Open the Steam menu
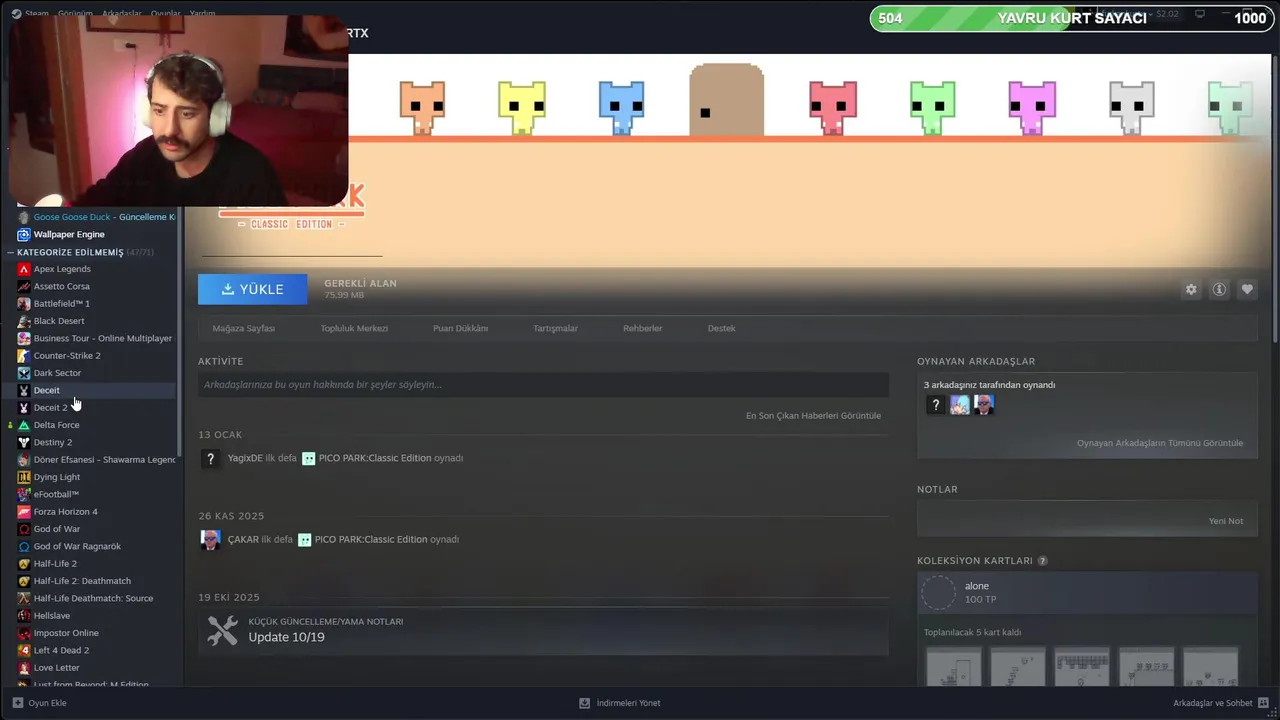The image size is (1280, 720). 31,14
